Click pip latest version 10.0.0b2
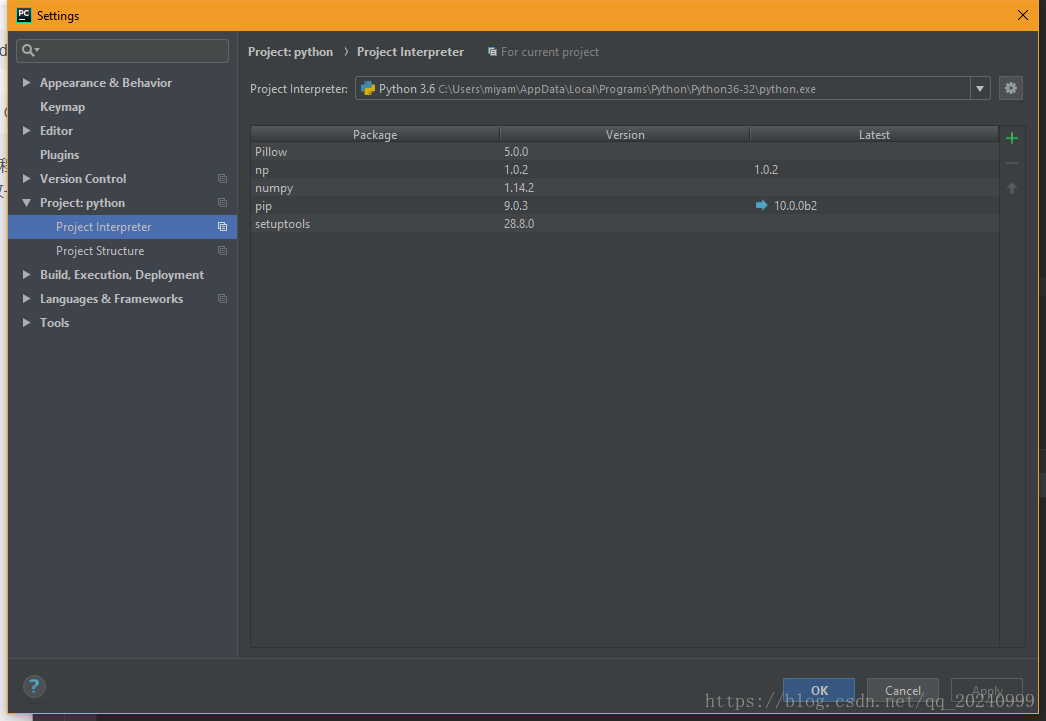 (795, 205)
